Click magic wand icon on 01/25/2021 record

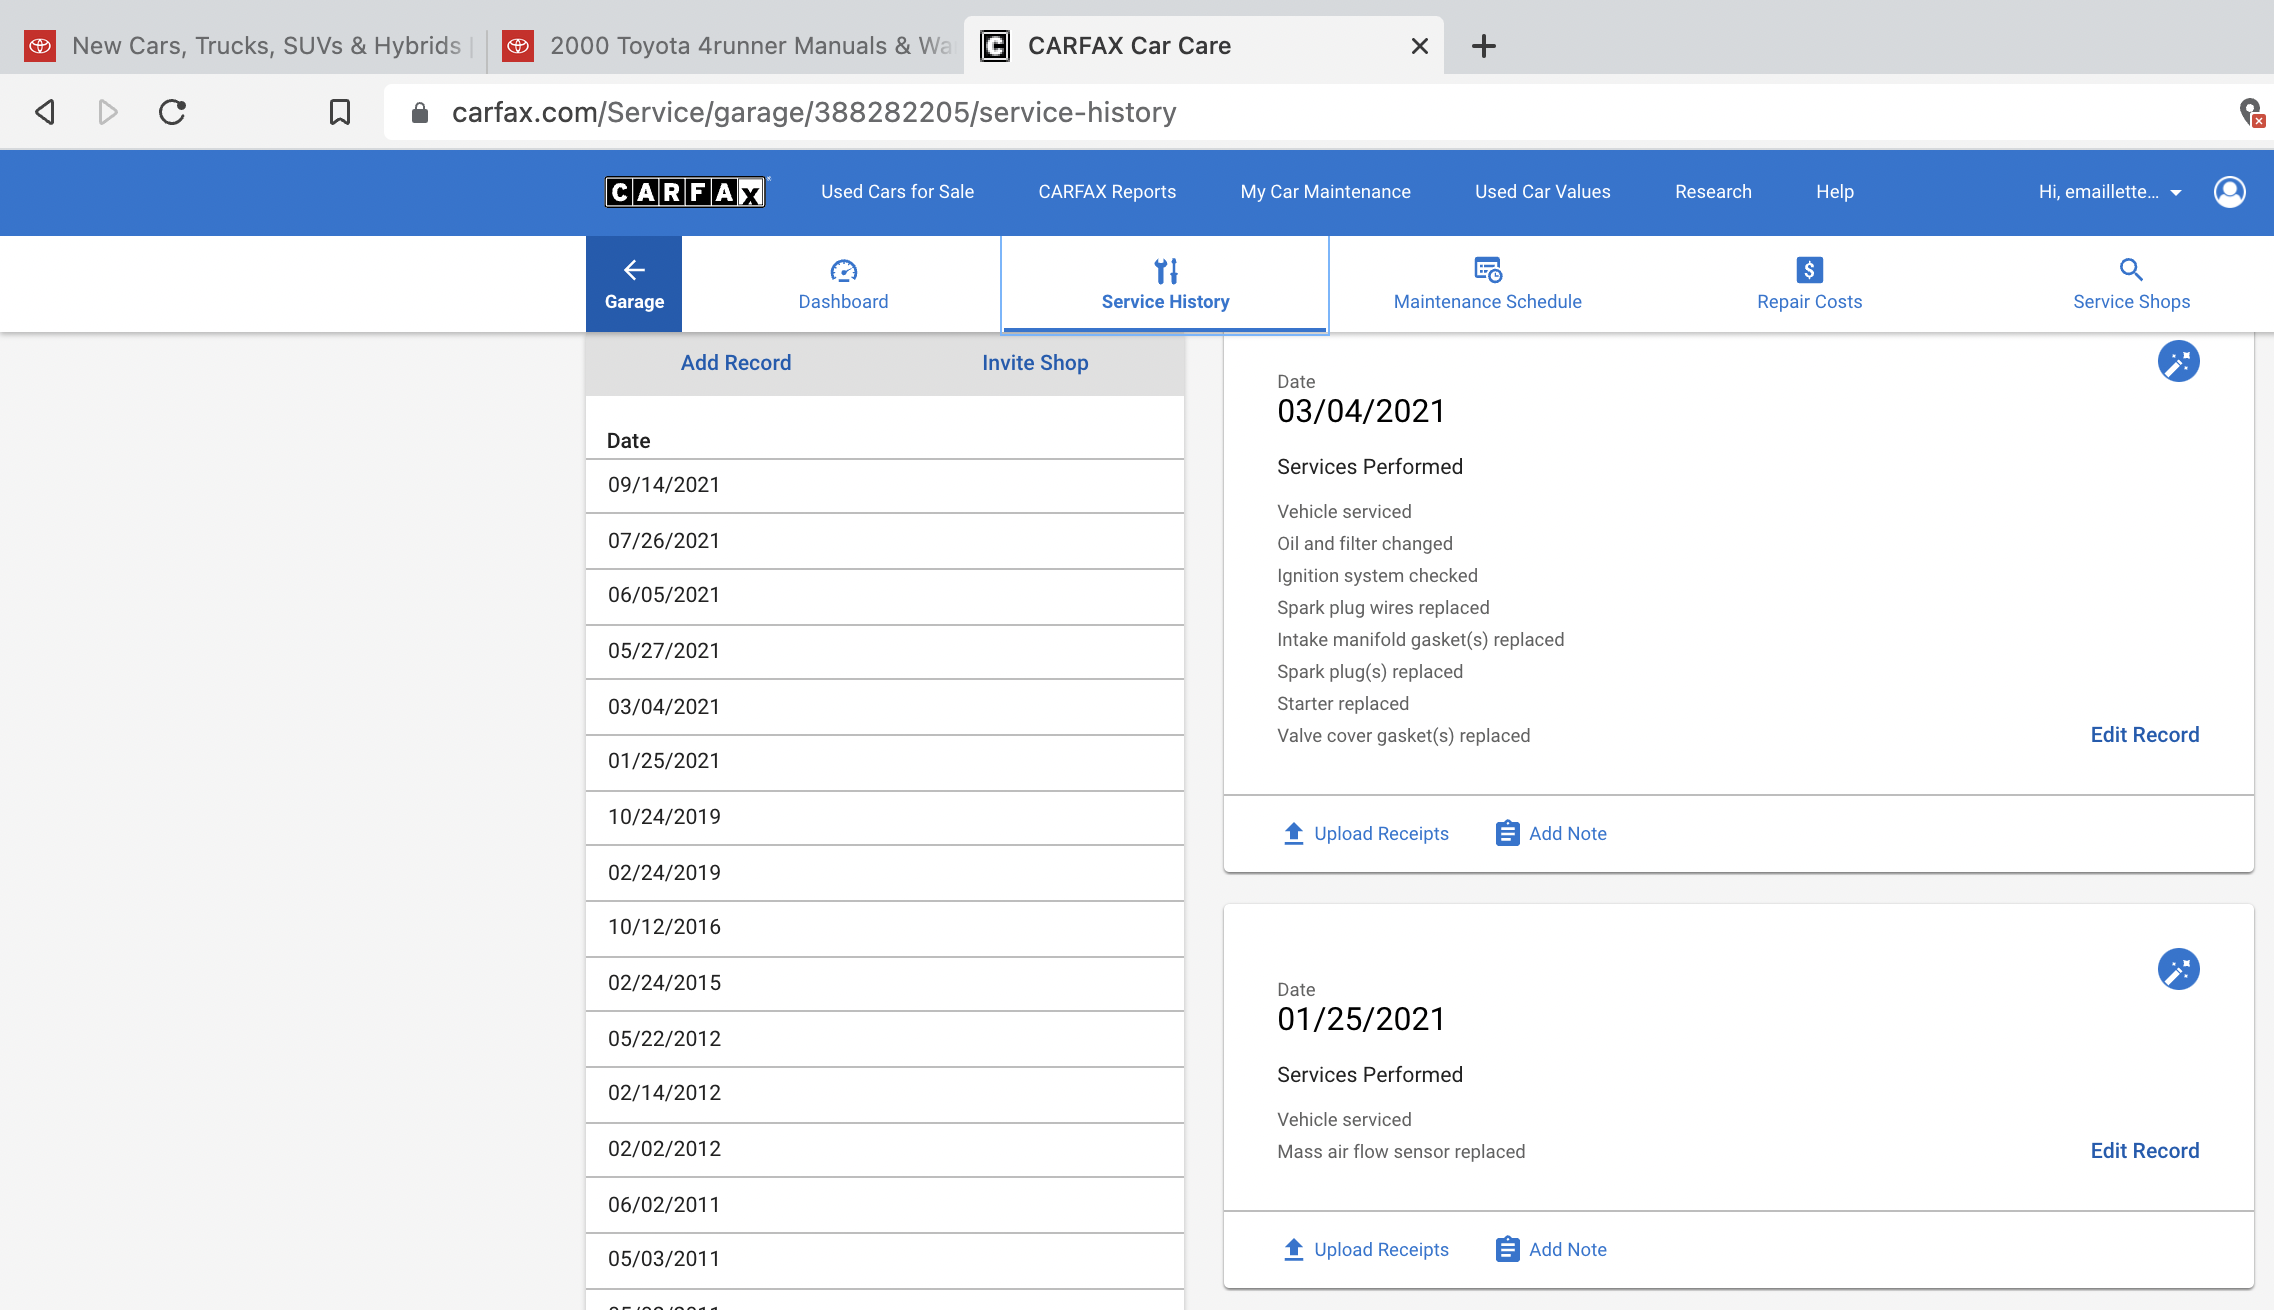[2178, 969]
